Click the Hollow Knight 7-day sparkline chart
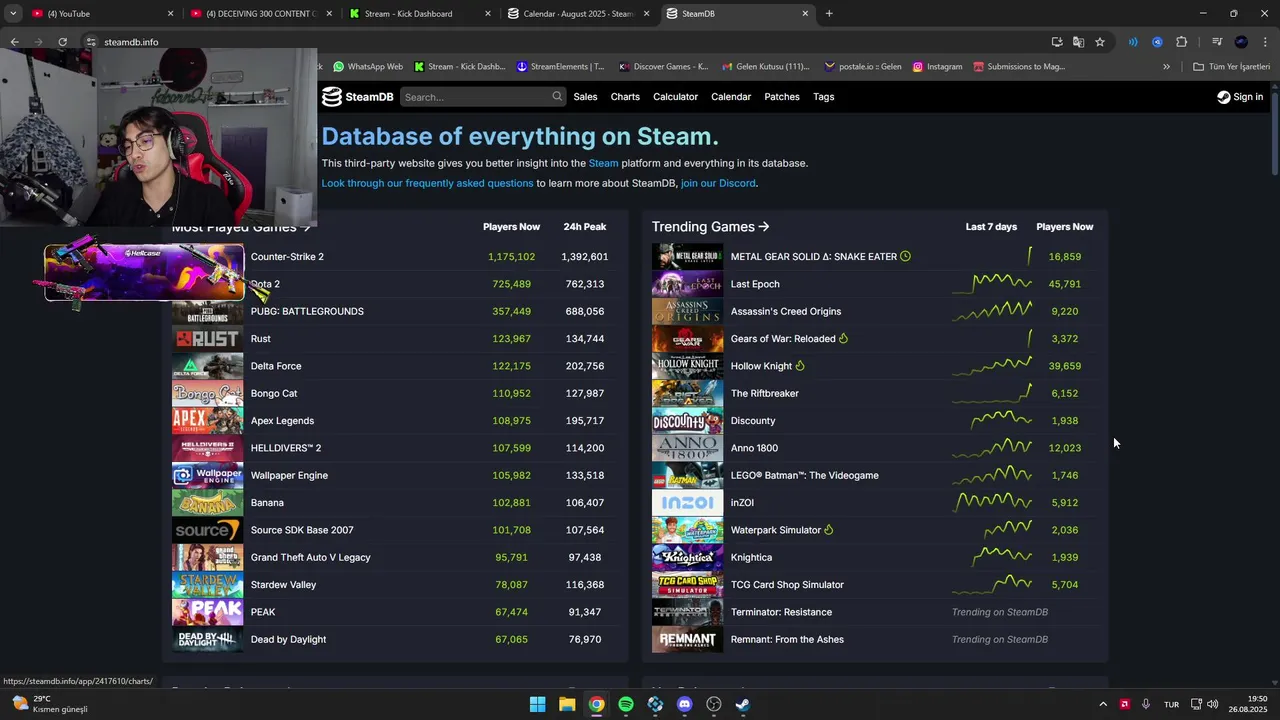Image resolution: width=1280 pixels, height=720 pixels. click(x=991, y=366)
